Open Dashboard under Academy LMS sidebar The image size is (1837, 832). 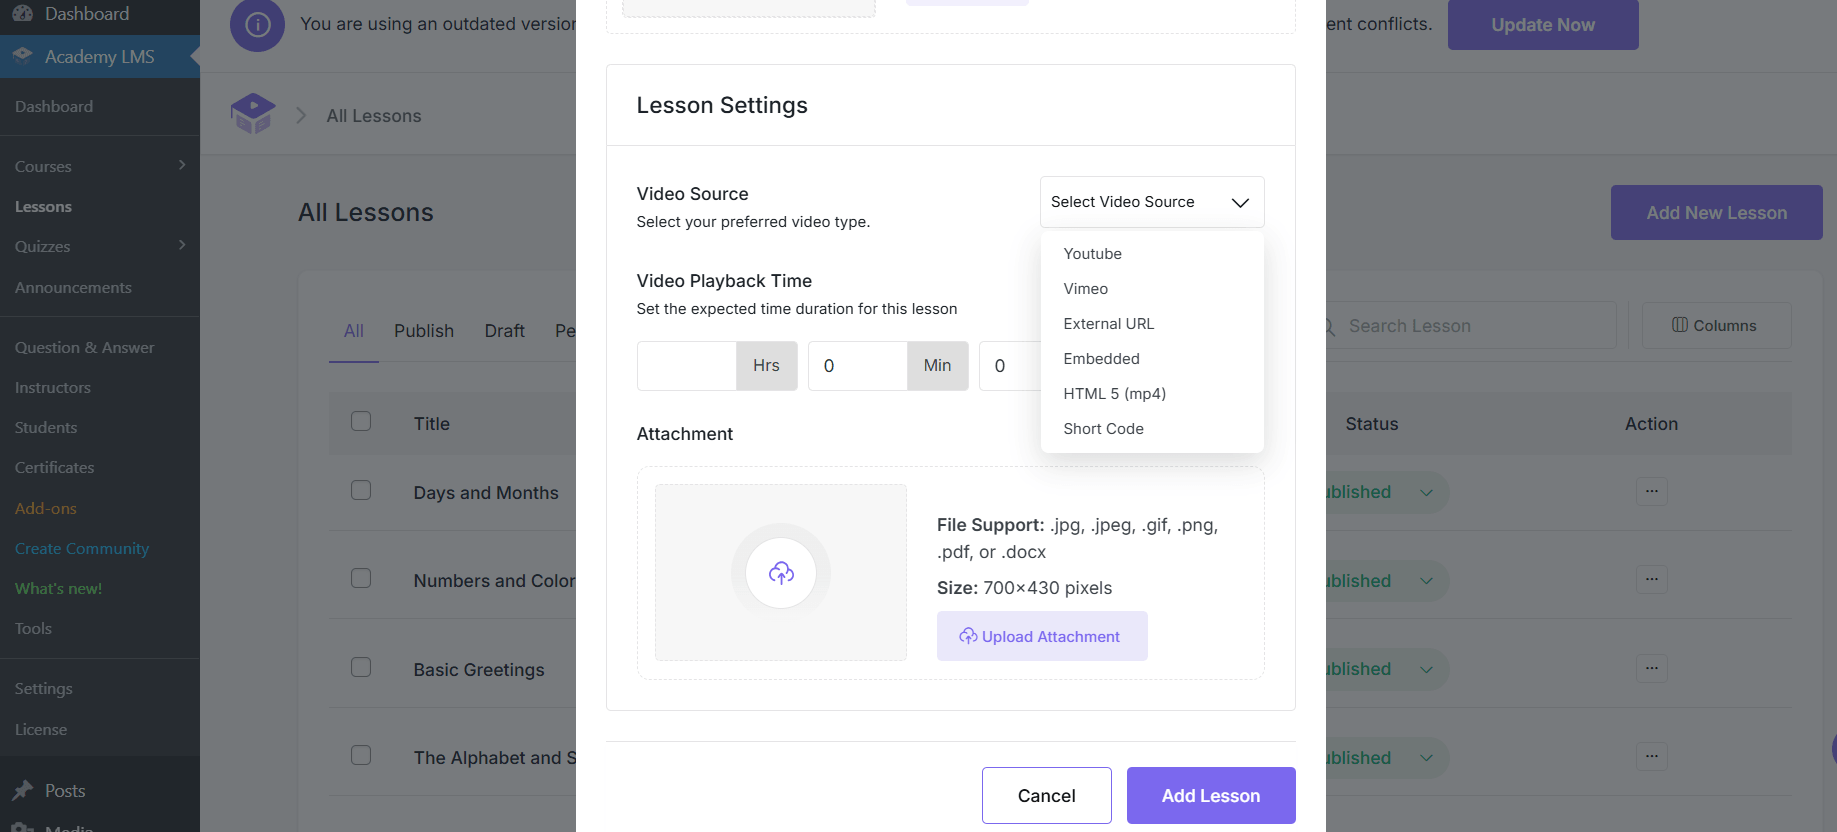pyautogui.click(x=54, y=106)
